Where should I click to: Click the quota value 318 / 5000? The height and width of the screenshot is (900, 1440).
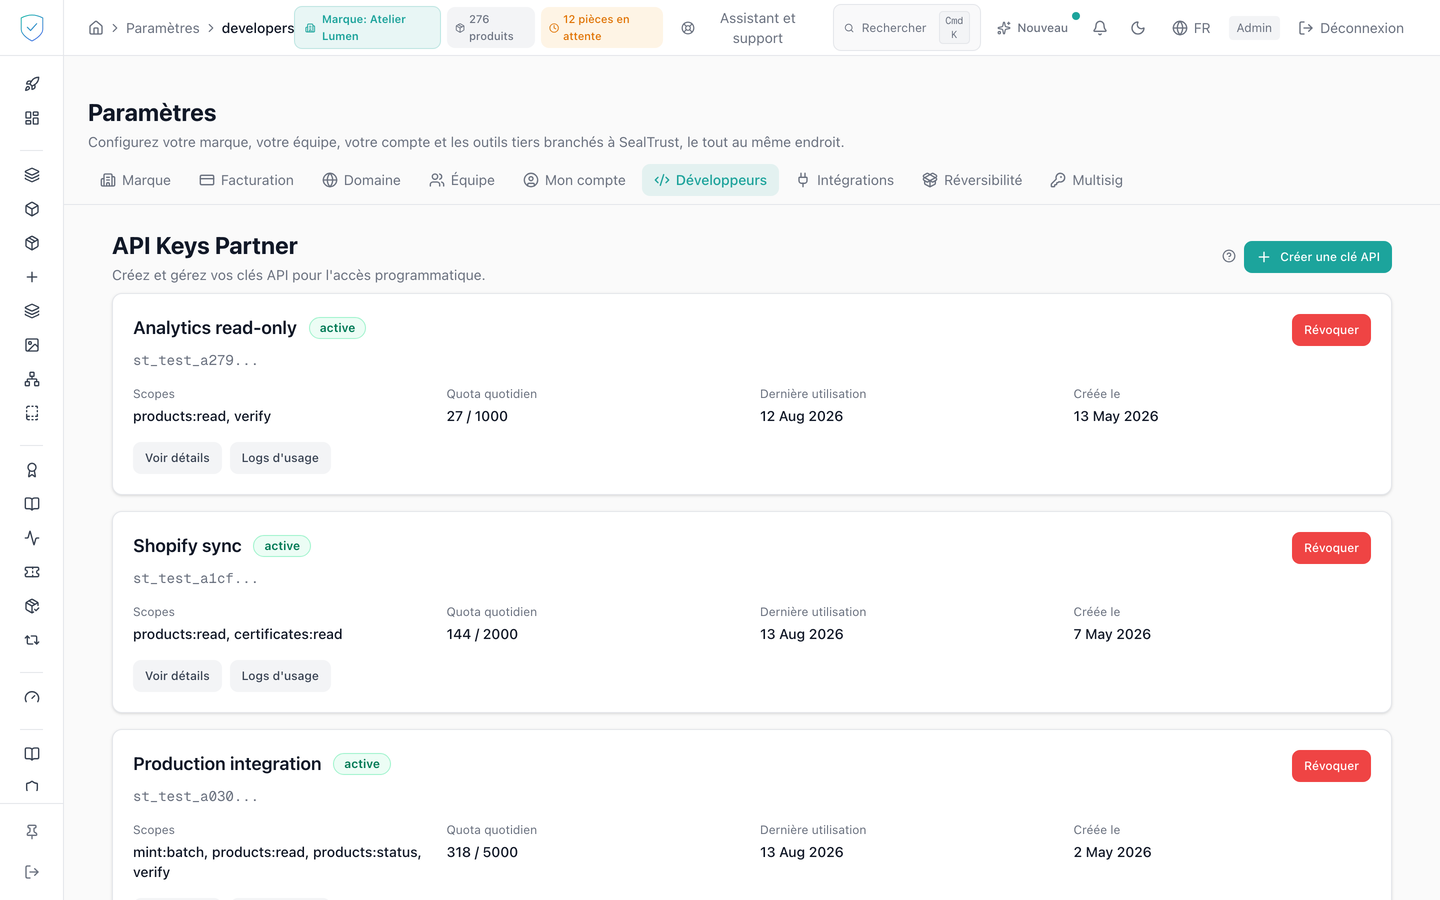pos(482,852)
